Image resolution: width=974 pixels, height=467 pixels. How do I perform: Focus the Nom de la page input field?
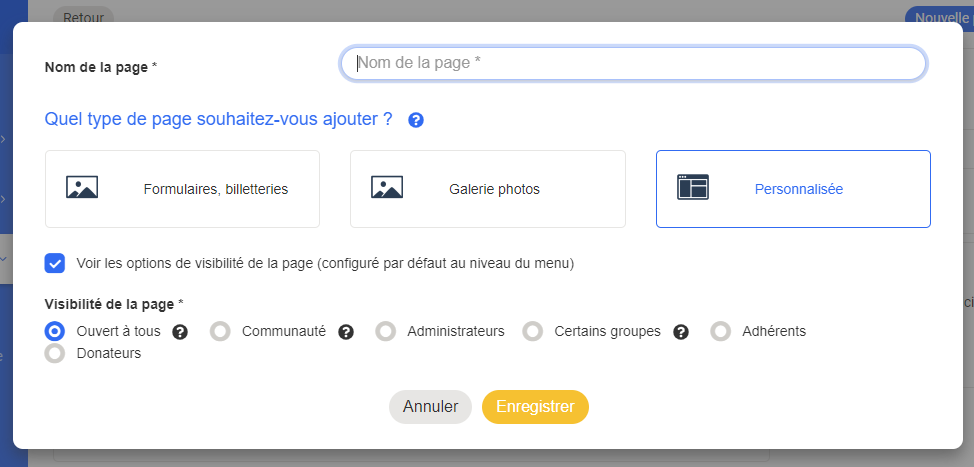pos(633,63)
